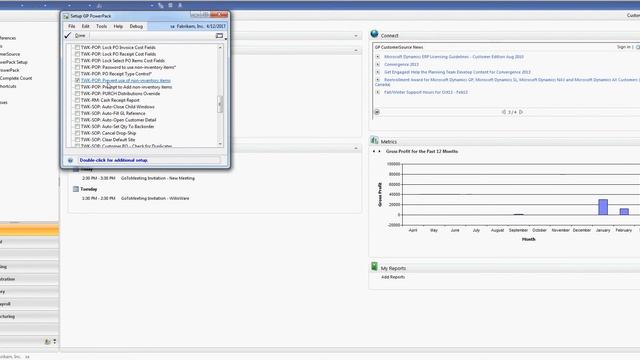The image size is (640, 360).
Task: Go to previous news page arrow
Action: [x=503, y=112]
